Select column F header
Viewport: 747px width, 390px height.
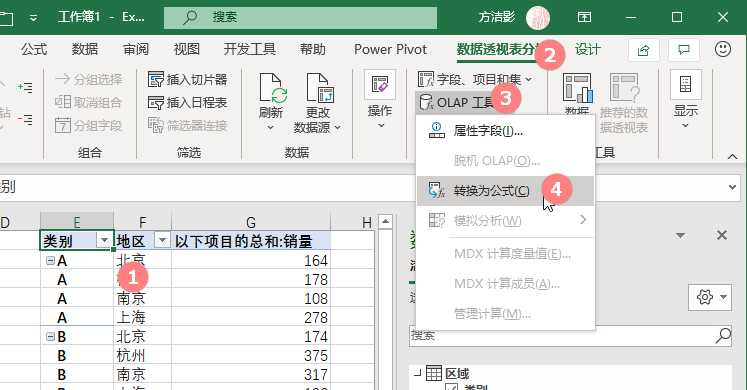[x=142, y=222]
